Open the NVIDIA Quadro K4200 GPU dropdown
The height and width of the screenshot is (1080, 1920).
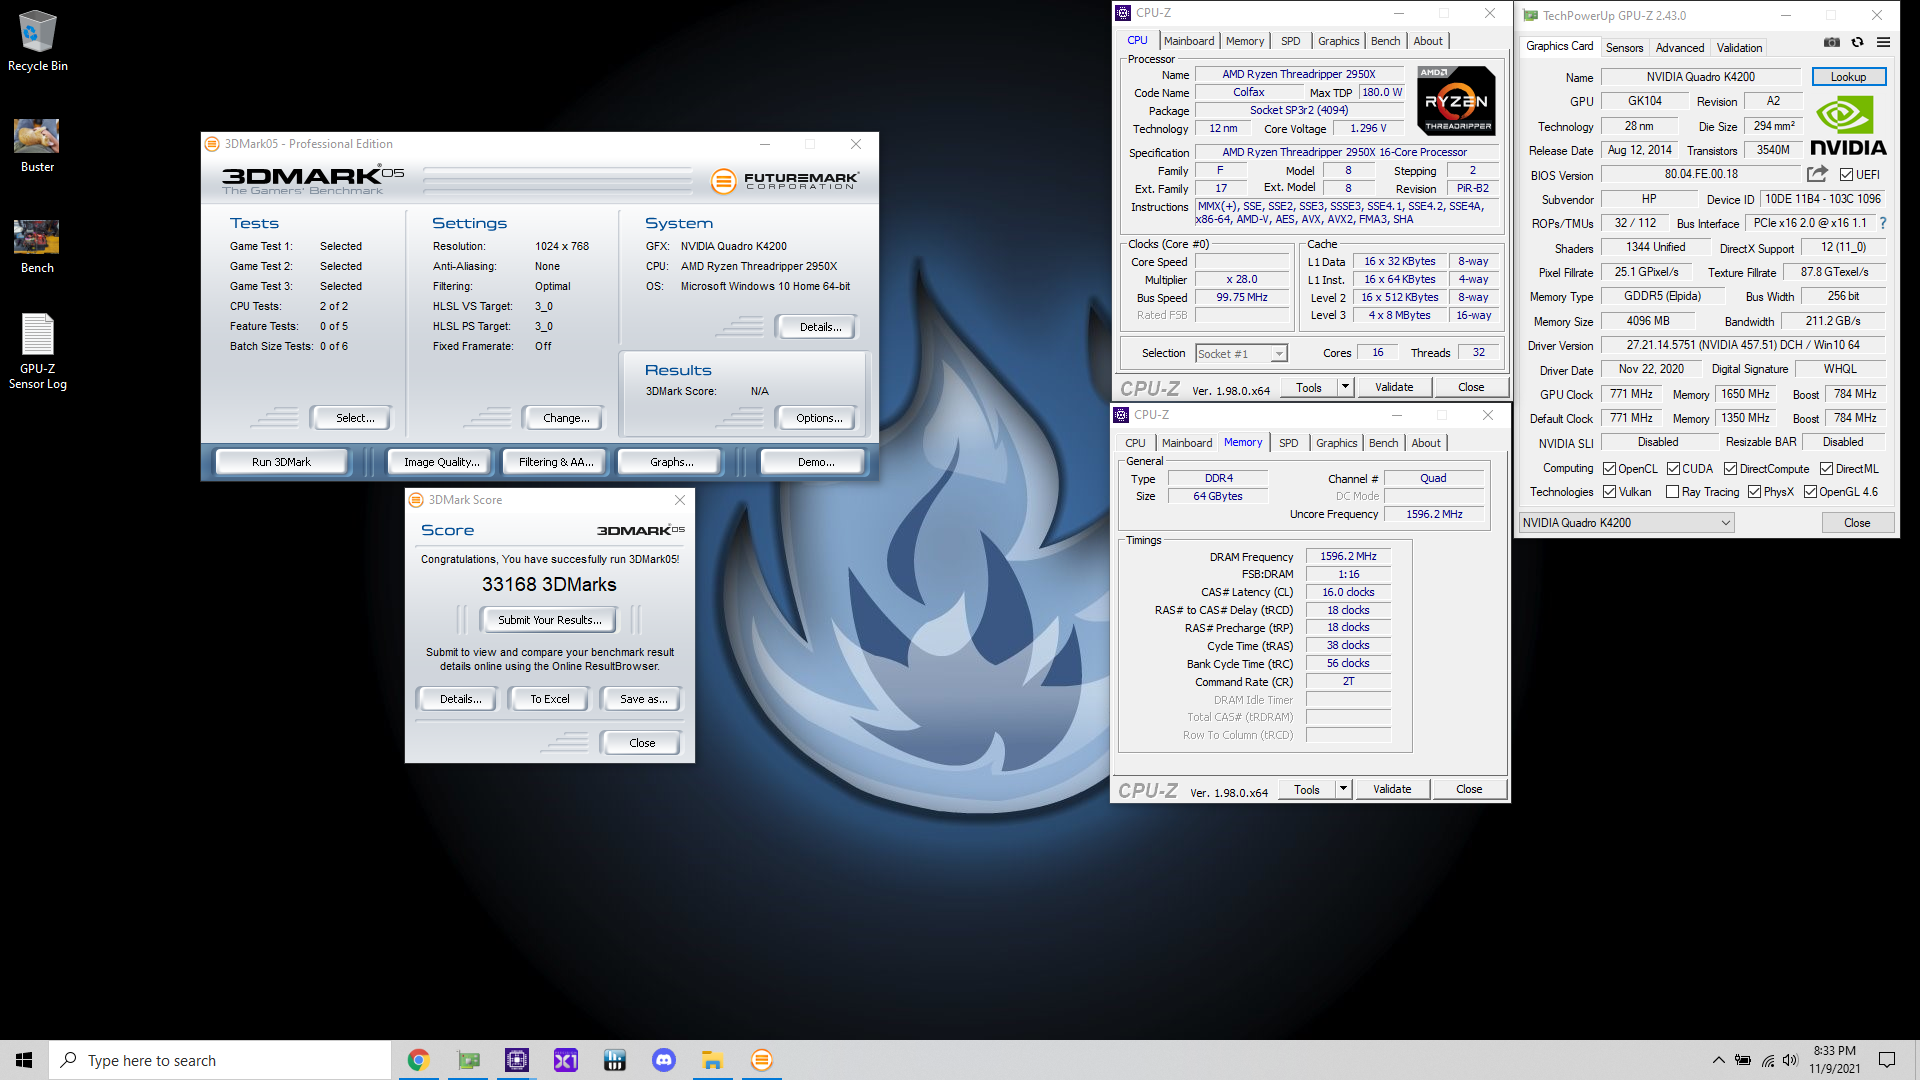[1626, 522]
